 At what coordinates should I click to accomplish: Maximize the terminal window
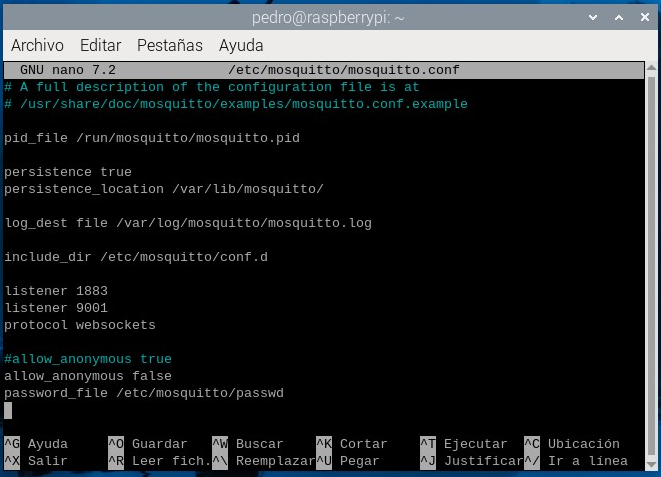click(620, 17)
